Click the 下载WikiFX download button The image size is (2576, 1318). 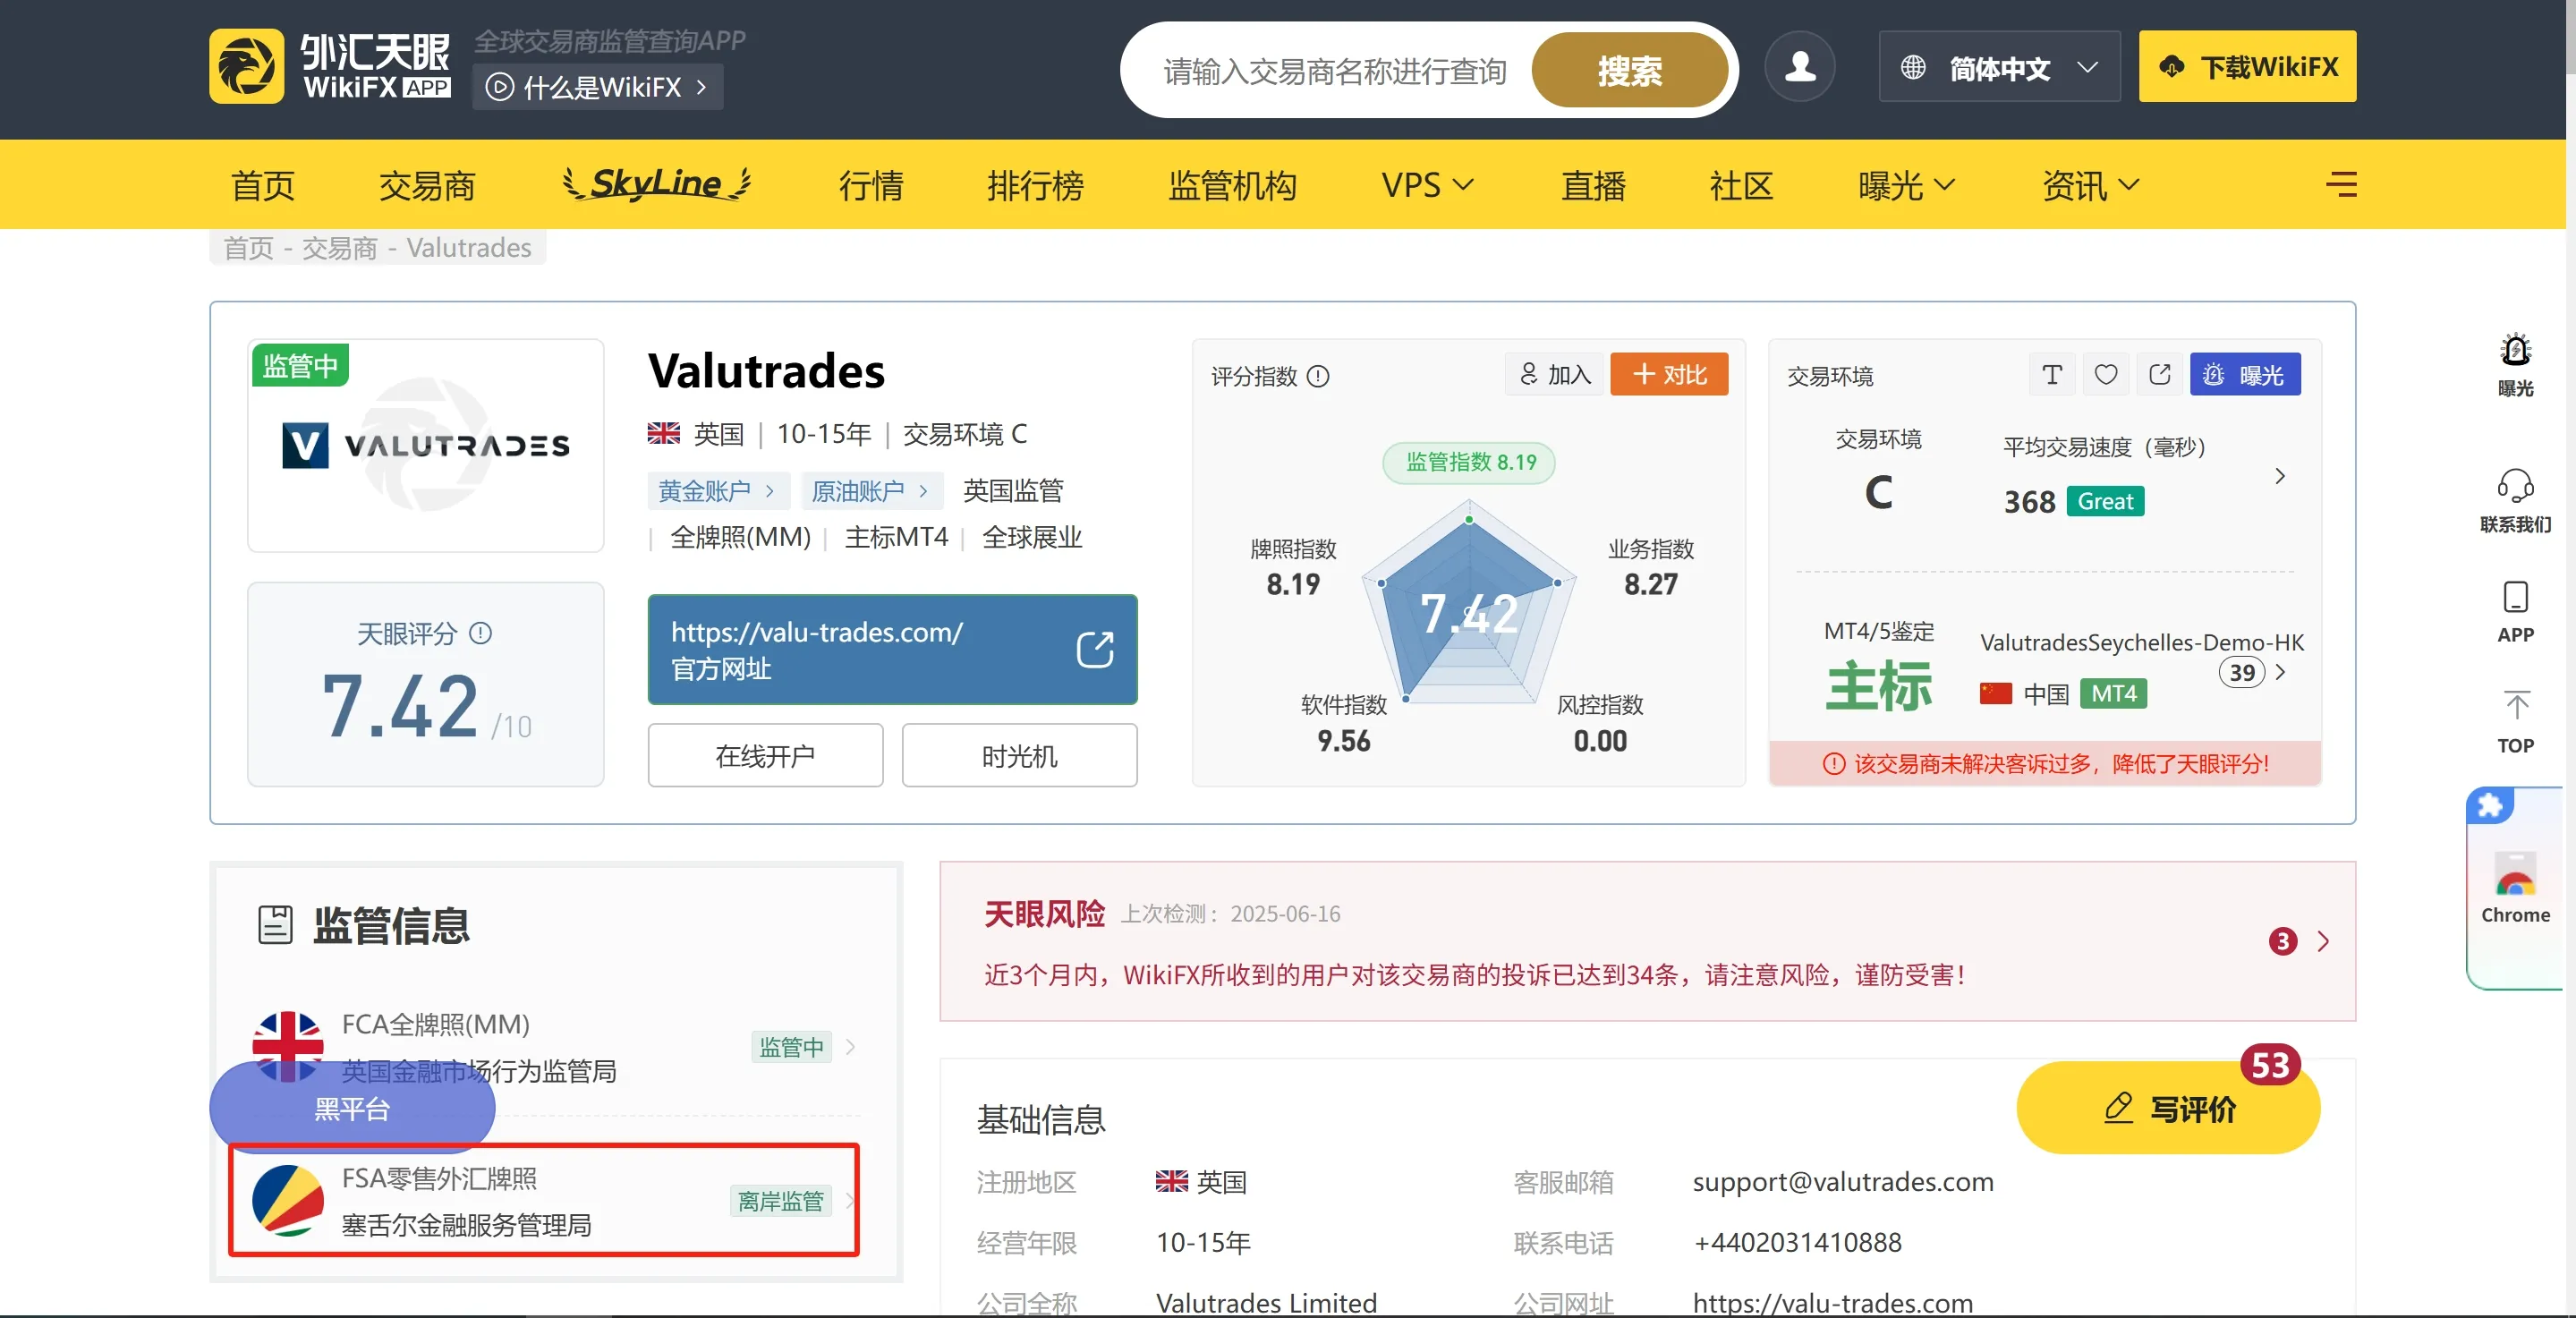2247,67
